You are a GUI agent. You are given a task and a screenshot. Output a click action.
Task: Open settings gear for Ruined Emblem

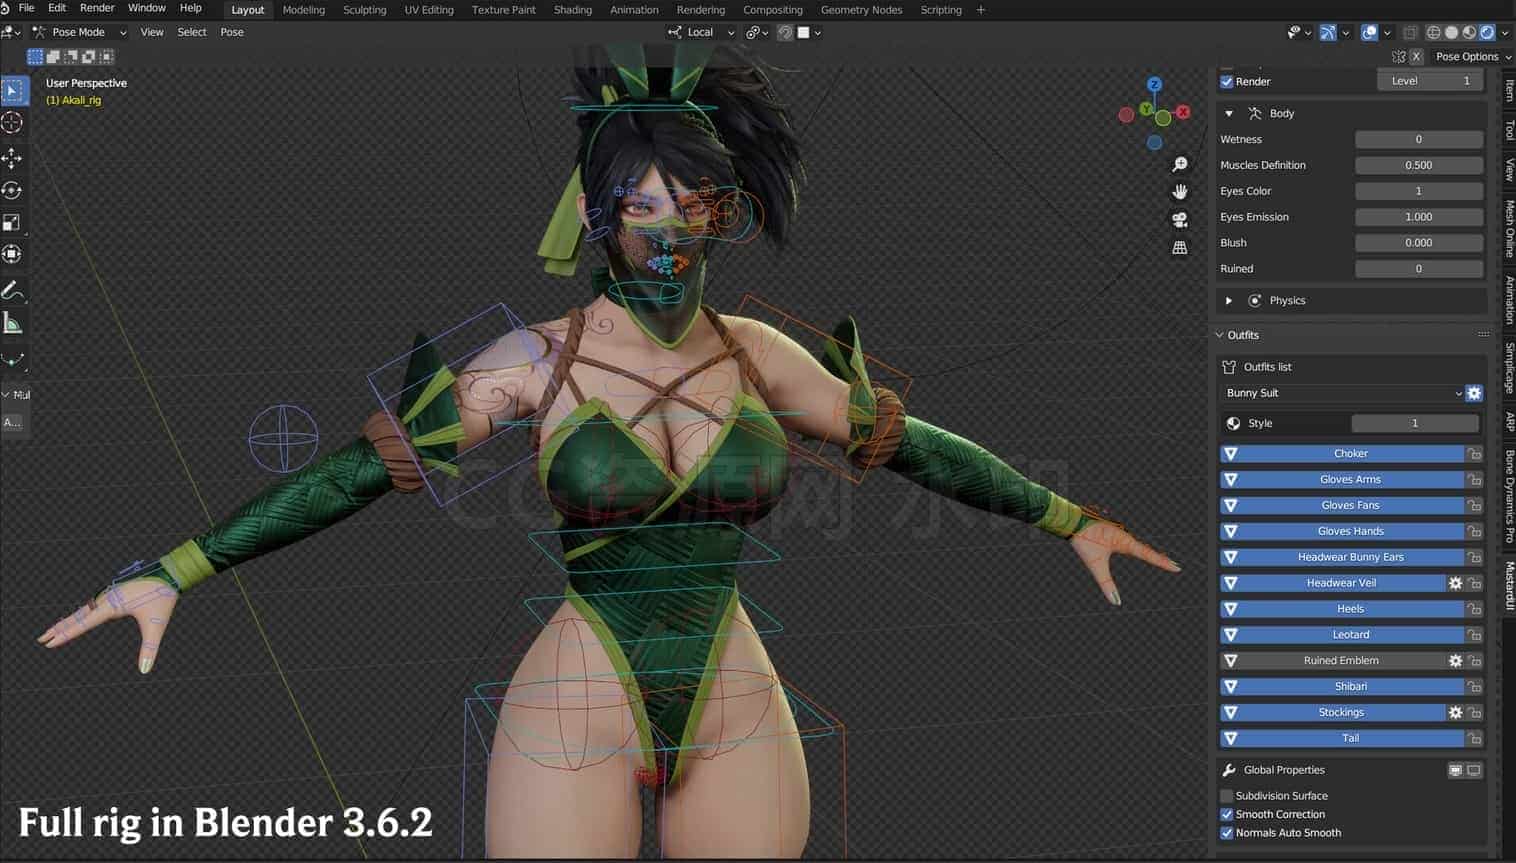[1455, 661]
